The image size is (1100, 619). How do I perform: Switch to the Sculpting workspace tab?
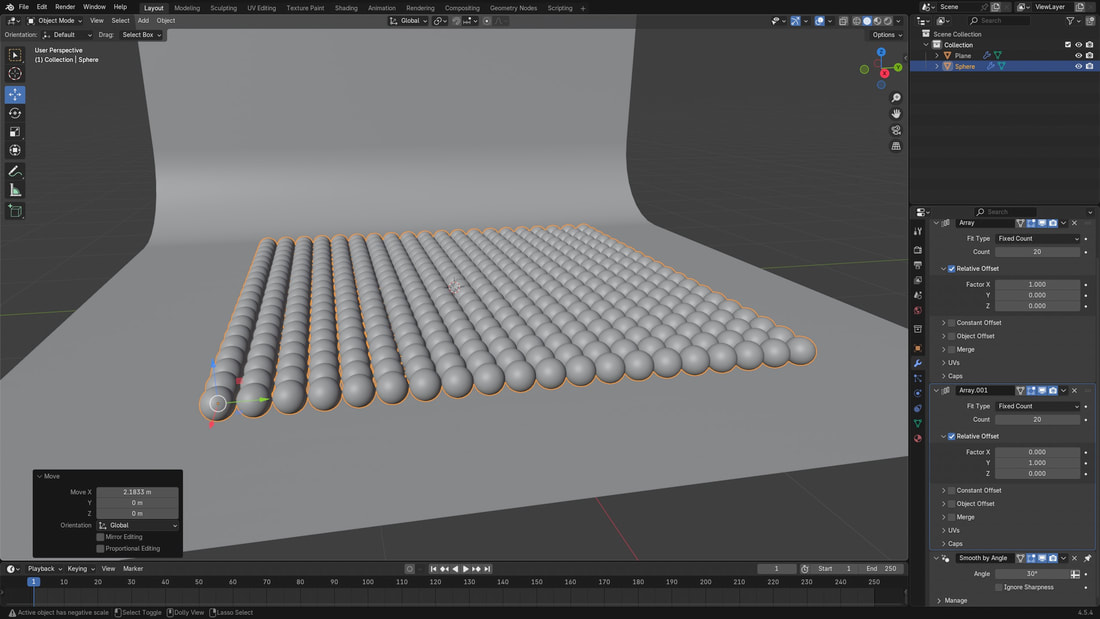point(223,8)
